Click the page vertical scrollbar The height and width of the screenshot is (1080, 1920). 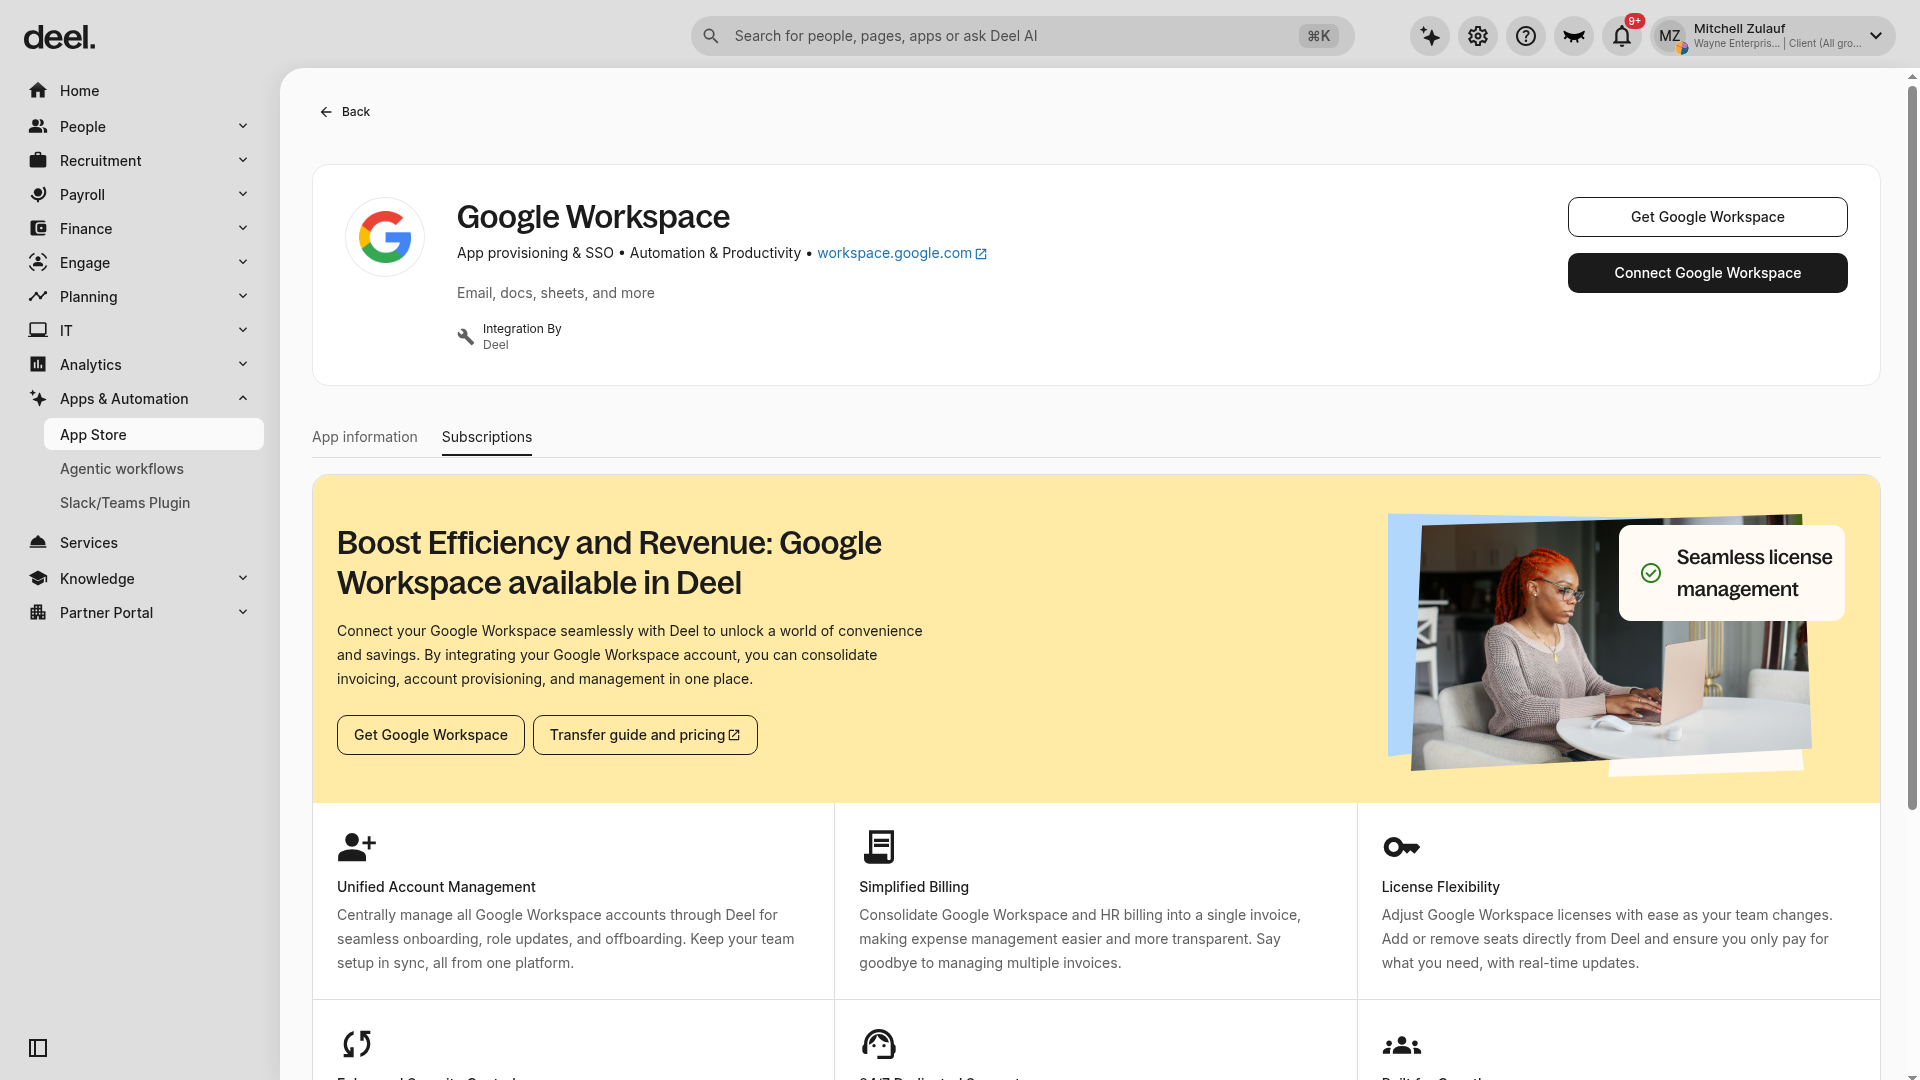coord(1912,448)
